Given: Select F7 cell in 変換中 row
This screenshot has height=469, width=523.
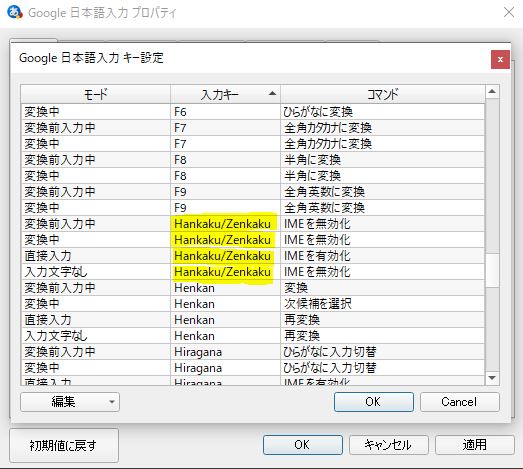Looking at the screenshot, I should [x=225, y=144].
